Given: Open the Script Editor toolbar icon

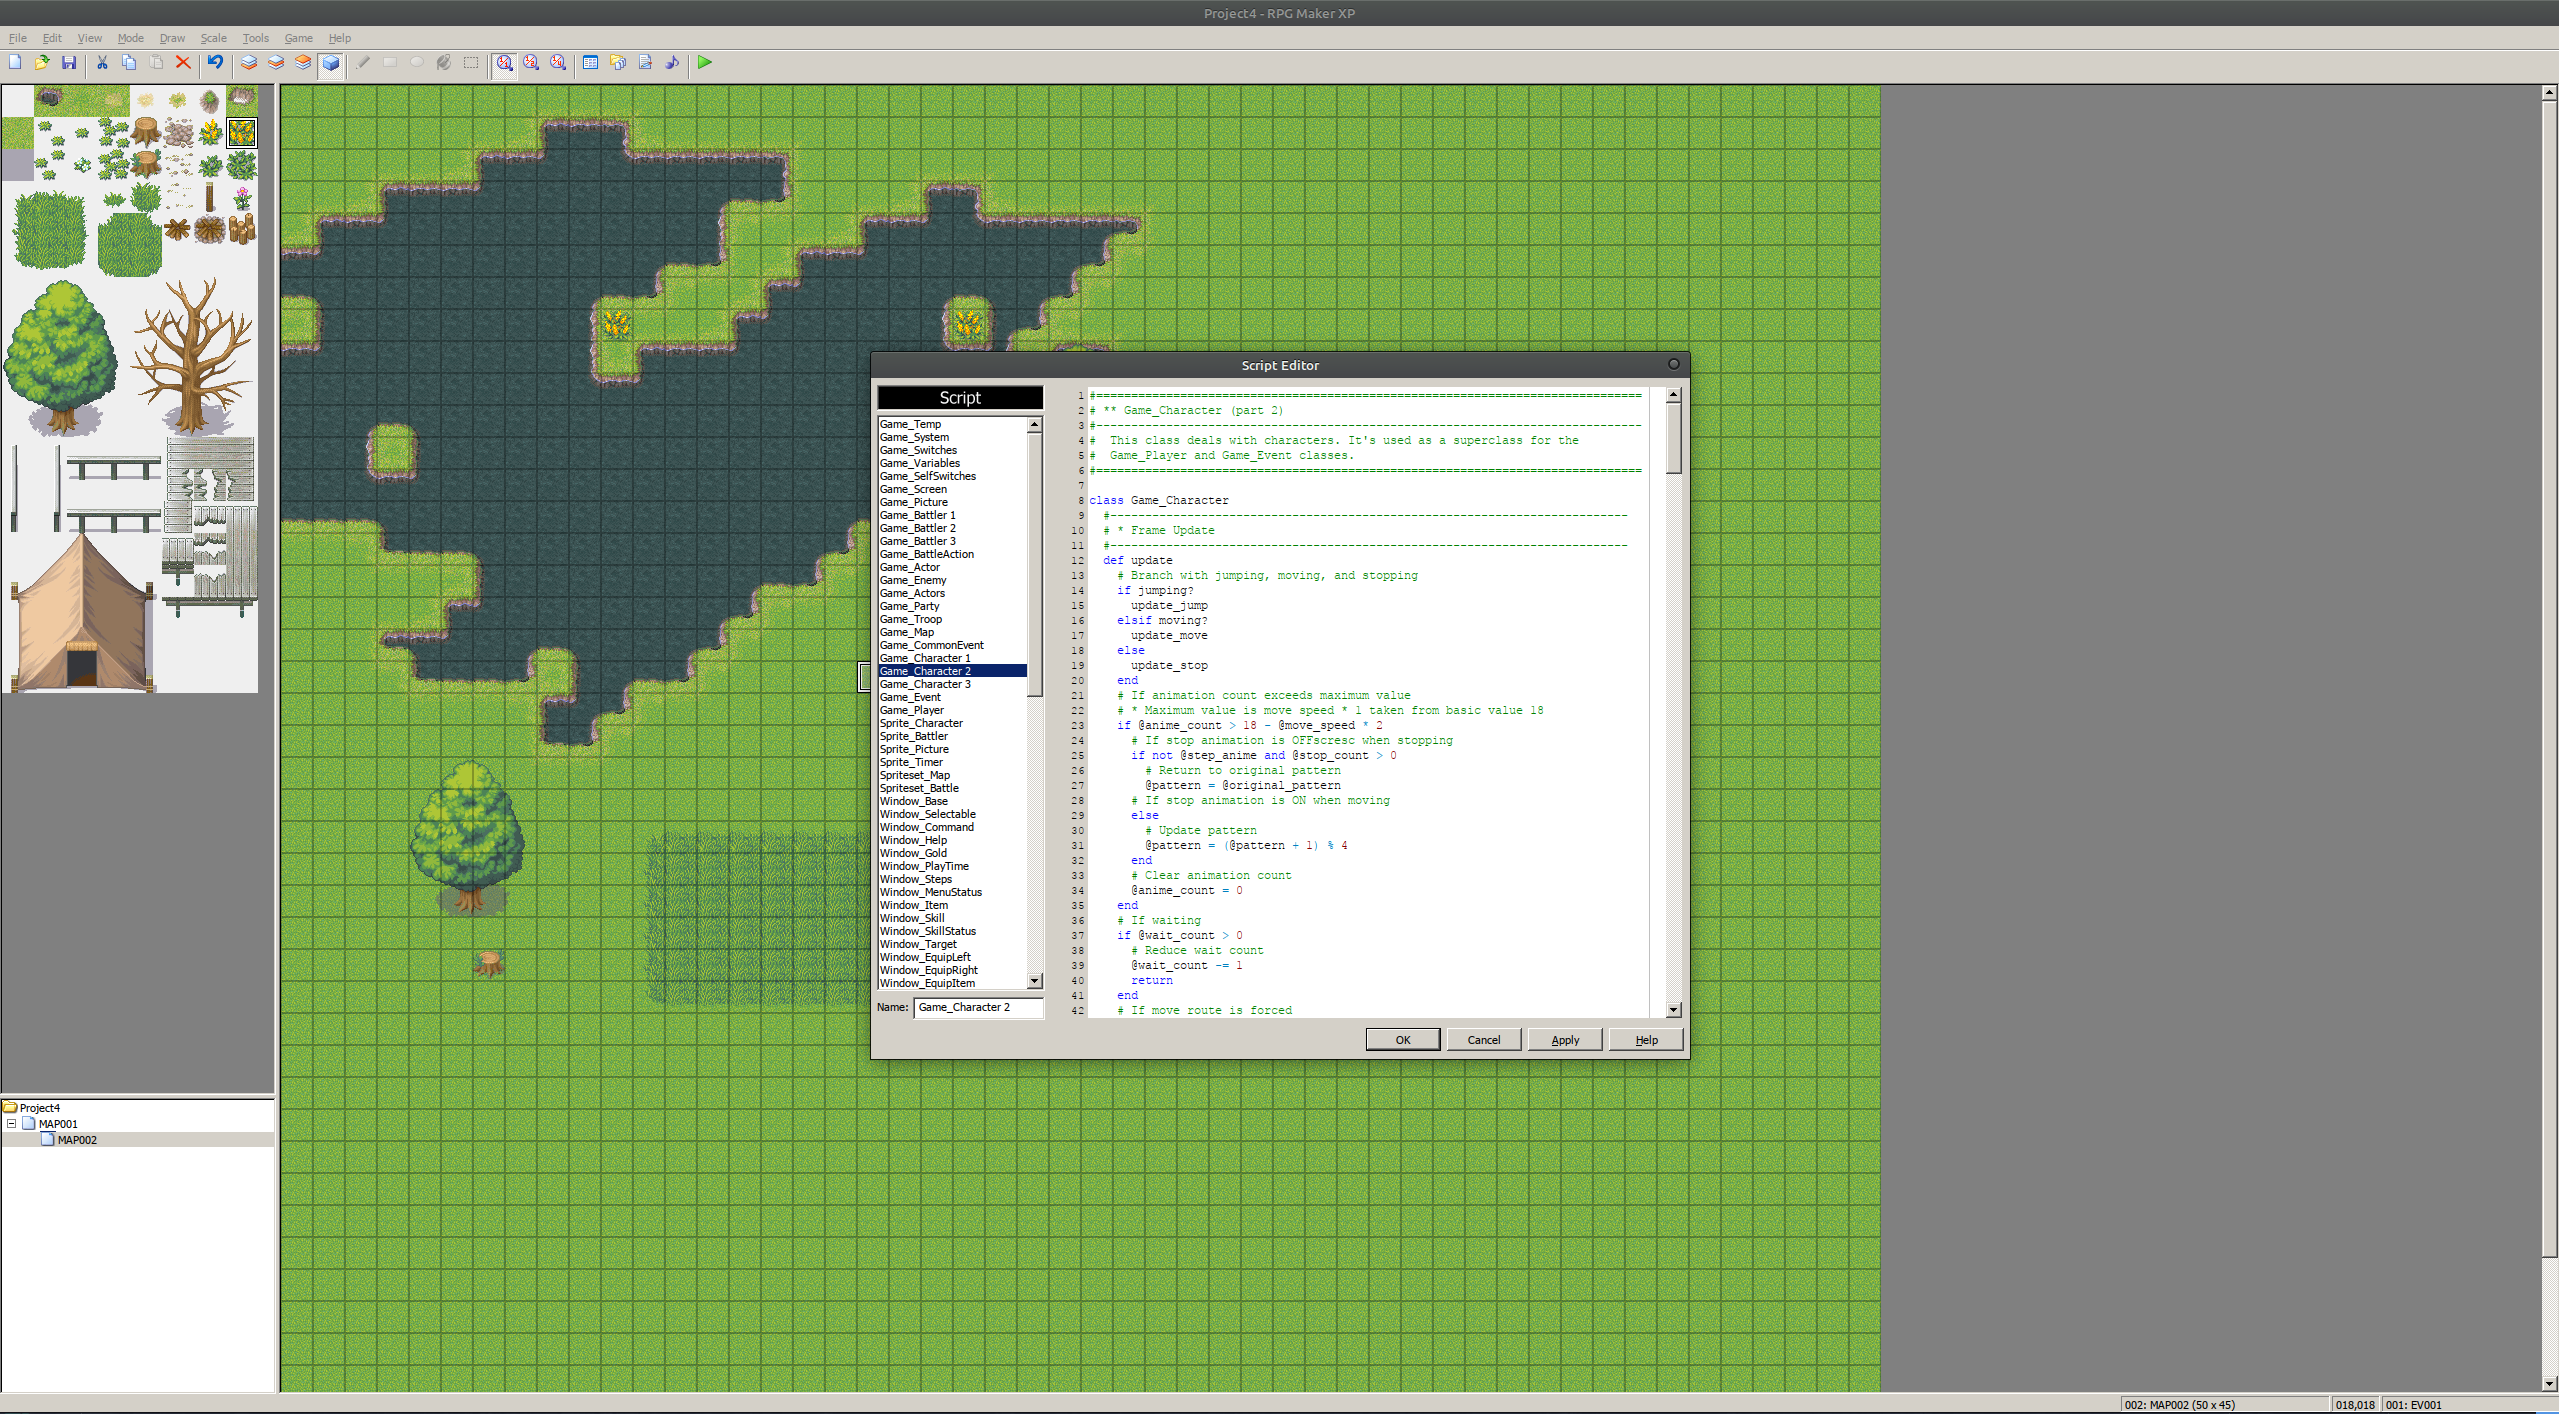Looking at the screenshot, I should pos(645,62).
